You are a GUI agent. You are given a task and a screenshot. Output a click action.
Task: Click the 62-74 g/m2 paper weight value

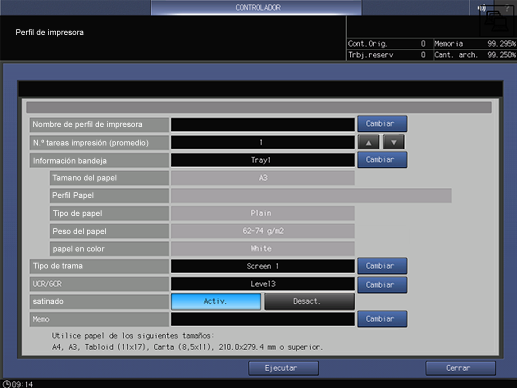click(263, 231)
